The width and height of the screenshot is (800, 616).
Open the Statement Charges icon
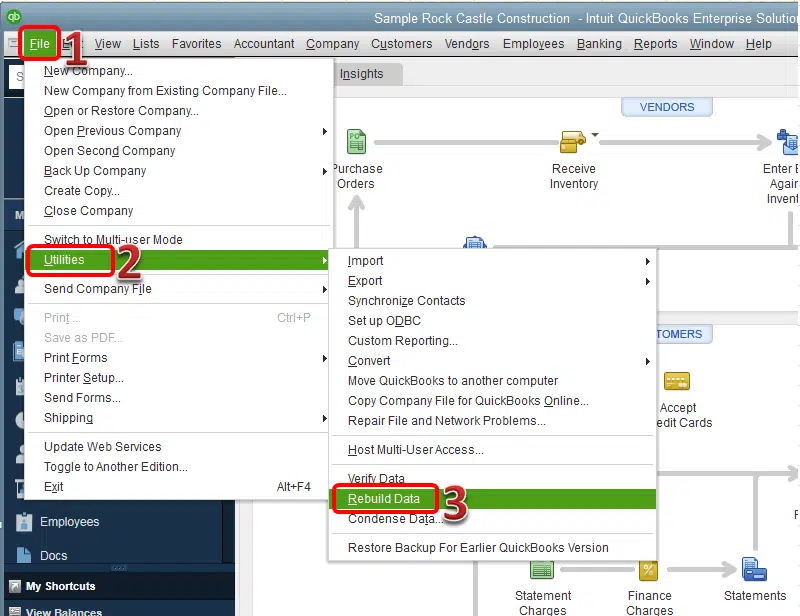click(x=541, y=570)
